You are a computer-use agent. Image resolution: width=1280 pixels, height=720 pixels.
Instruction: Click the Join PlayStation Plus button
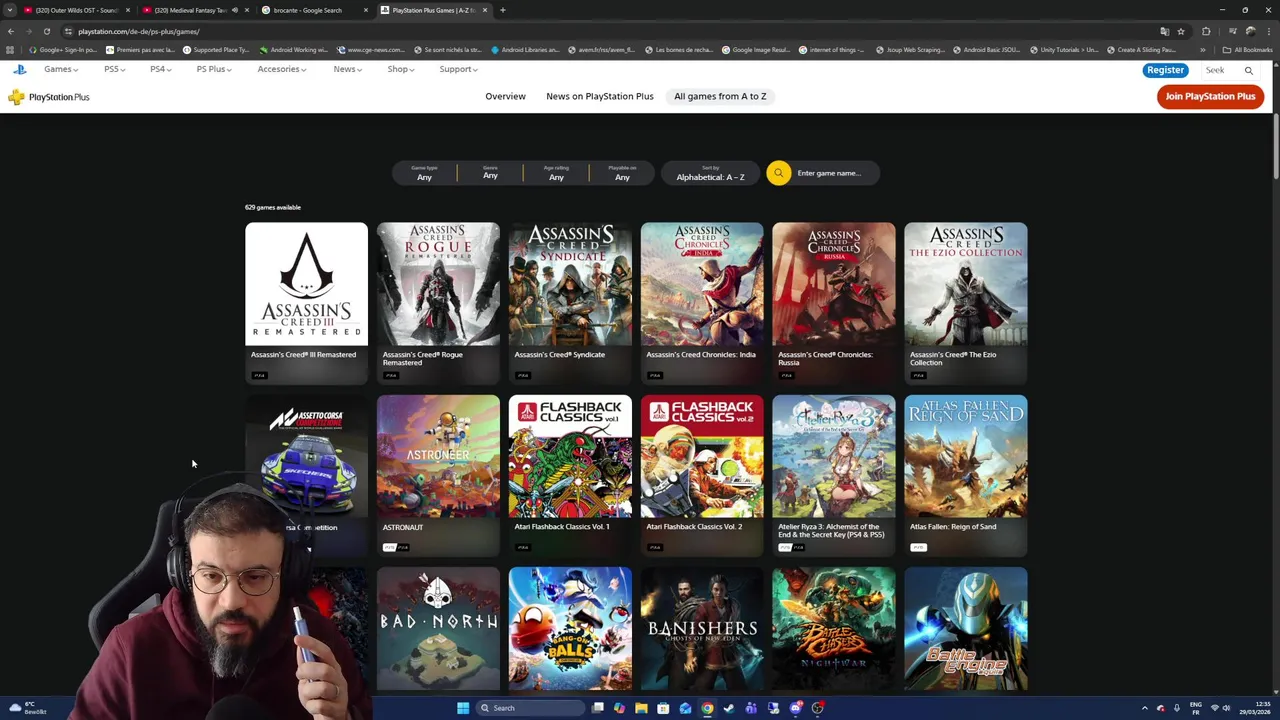click(x=1210, y=96)
